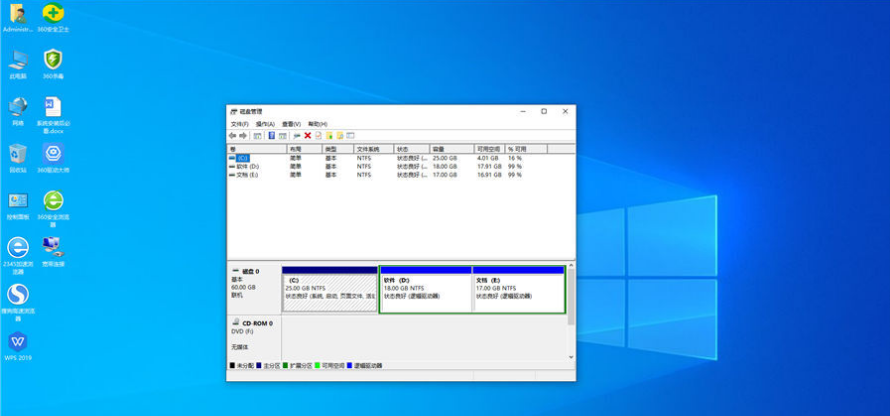Open the 文件(F) menu
Image resolution: width=890 pixels, height=416 pixels.
pyautogui.click(x=239, y=124)
